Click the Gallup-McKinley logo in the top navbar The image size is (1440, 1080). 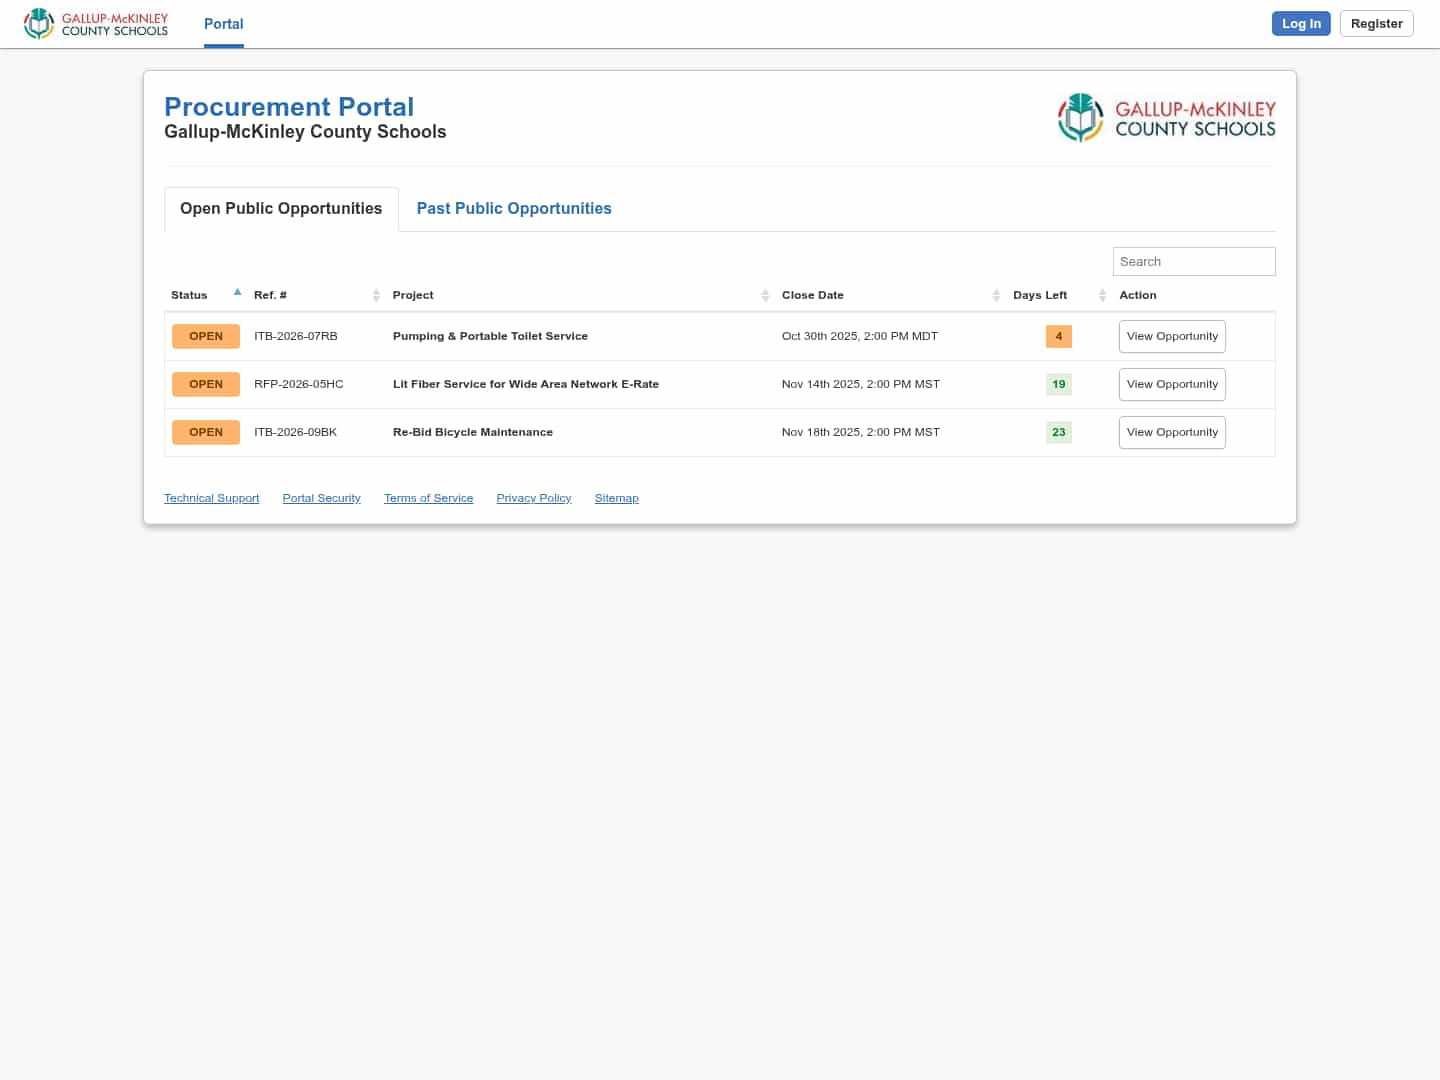(96, 24)
